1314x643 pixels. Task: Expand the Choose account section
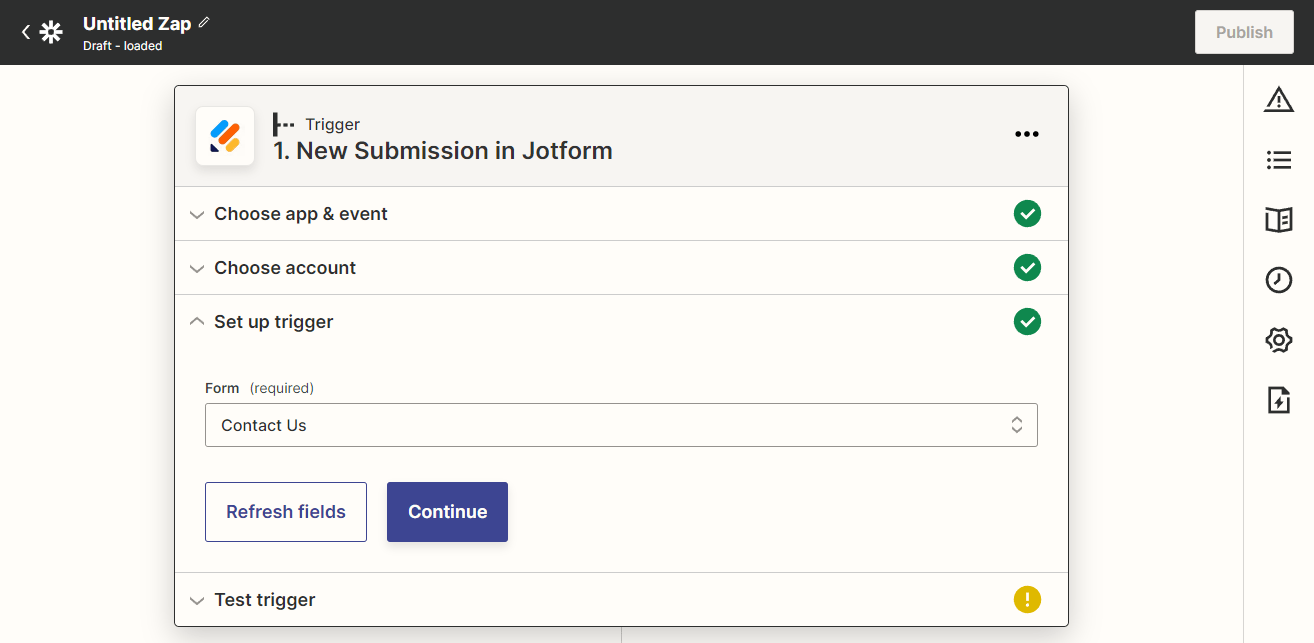coord(285,268)
